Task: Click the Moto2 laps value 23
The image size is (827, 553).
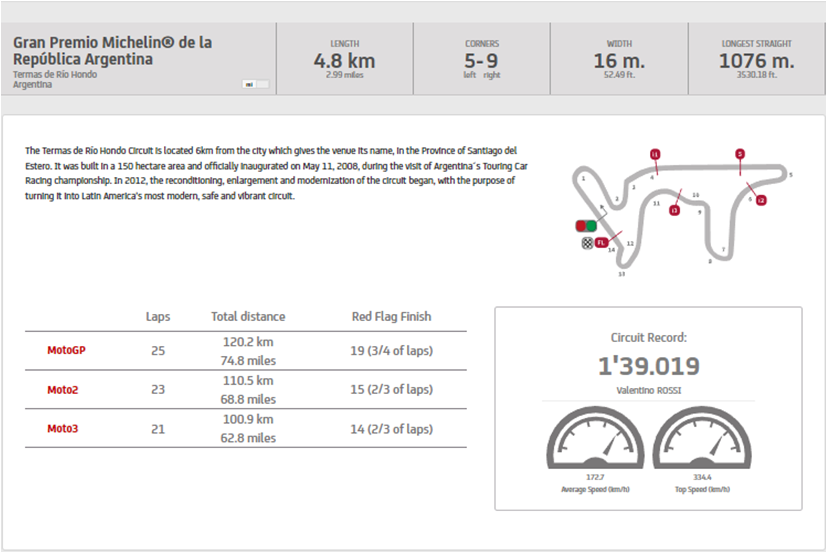Action: 158,389
